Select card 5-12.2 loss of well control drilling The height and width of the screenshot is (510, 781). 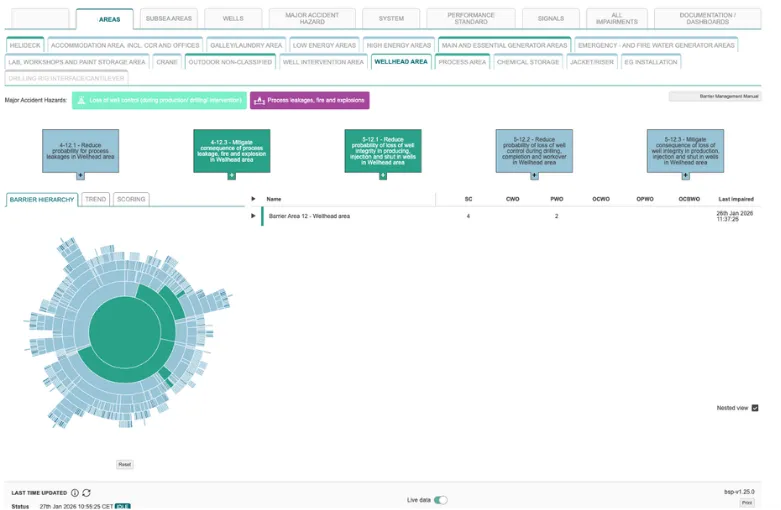click(x=534, y=151)
